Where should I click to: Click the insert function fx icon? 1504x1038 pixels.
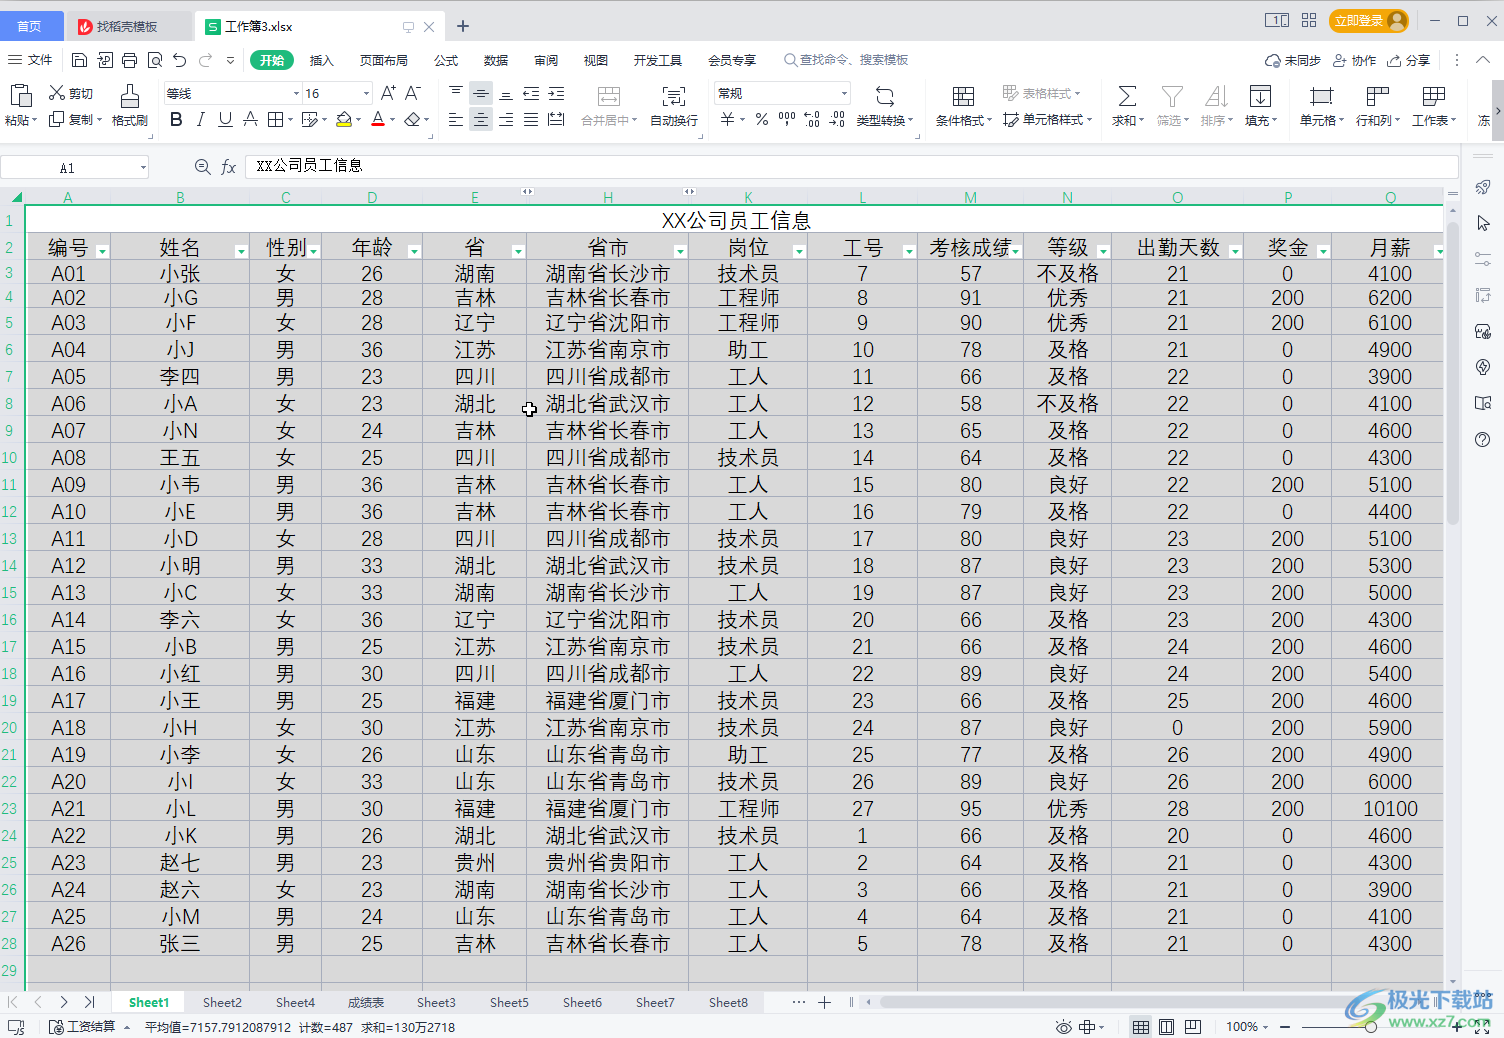[228, 167]
